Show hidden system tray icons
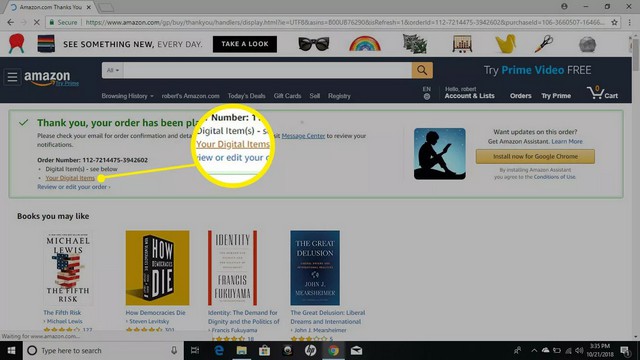This screenshot has width=640, height=360. (534, 351)
